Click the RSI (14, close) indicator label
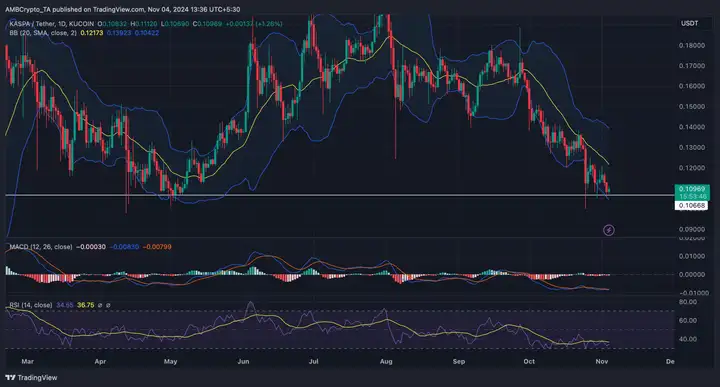This screenshot has height=387, width=720. pos(31,305)
